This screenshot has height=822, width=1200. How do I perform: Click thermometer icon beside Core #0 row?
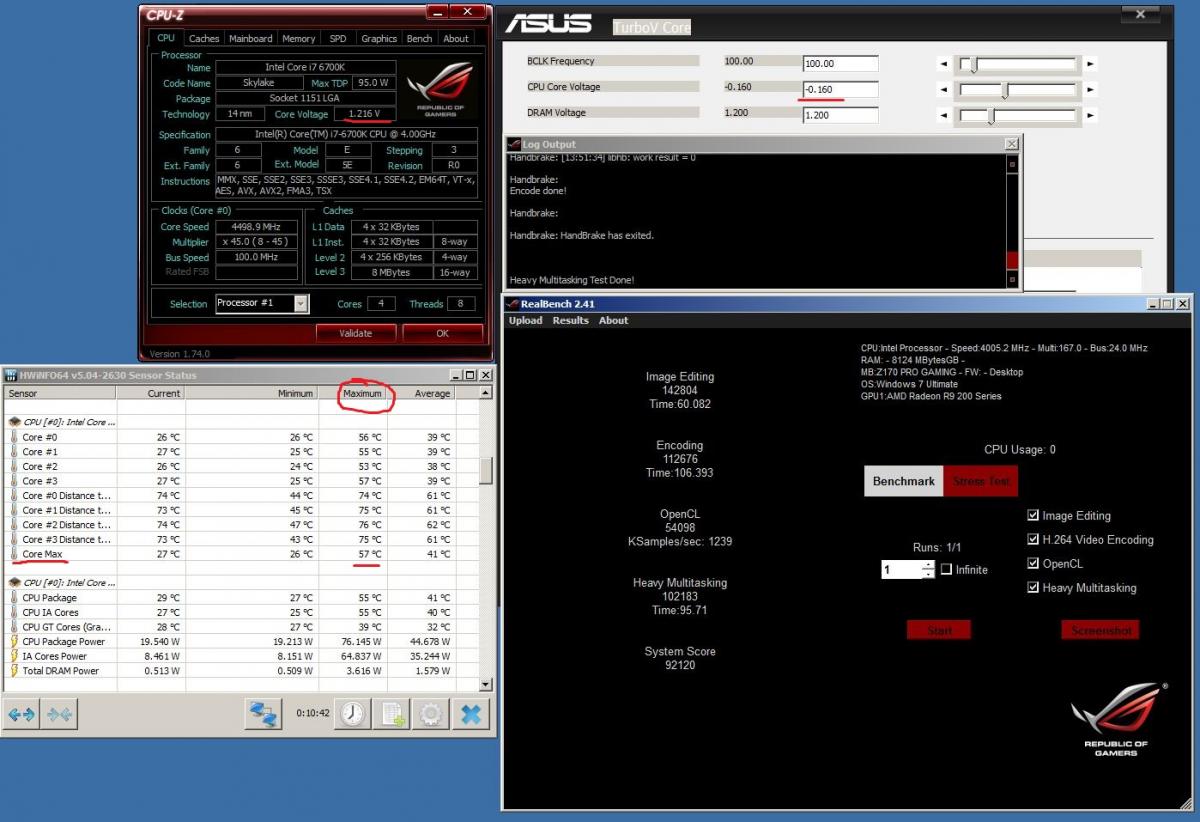coord(13,437)
